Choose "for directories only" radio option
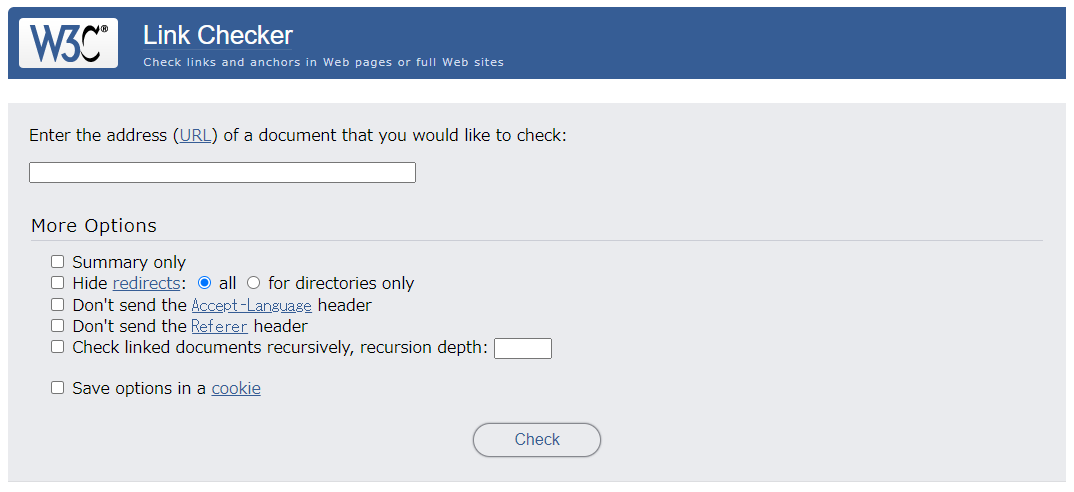 pyautogui.click(x=253, y=283)
